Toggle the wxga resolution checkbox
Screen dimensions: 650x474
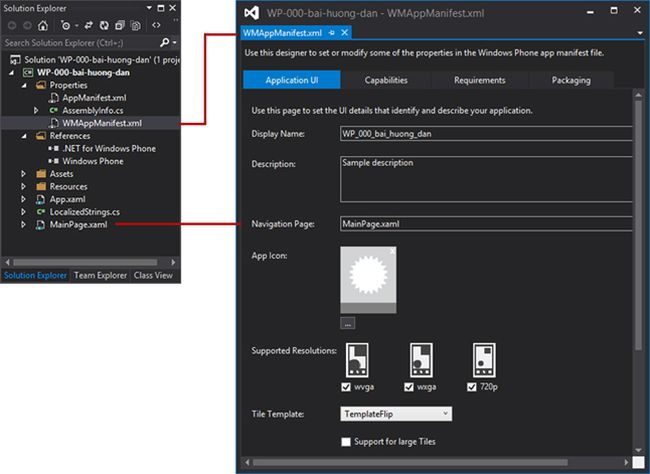(x=409, y=387)
